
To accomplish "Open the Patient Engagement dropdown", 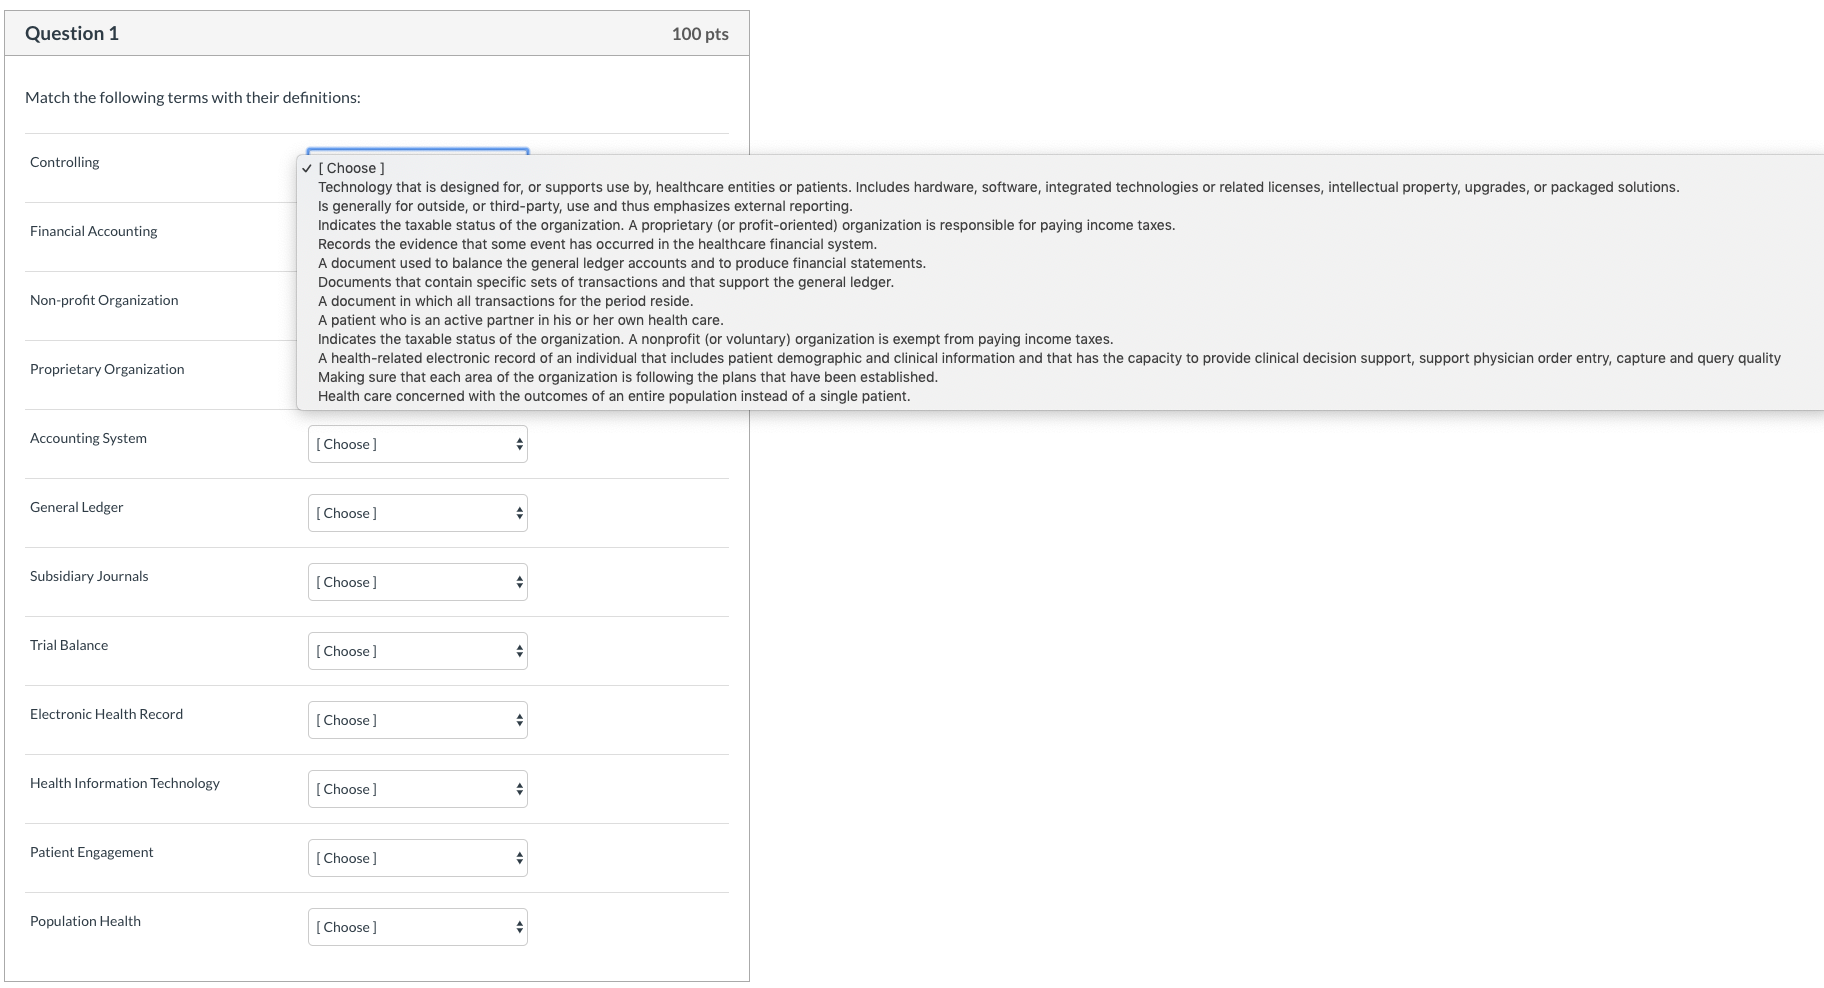I will [418, 858].
